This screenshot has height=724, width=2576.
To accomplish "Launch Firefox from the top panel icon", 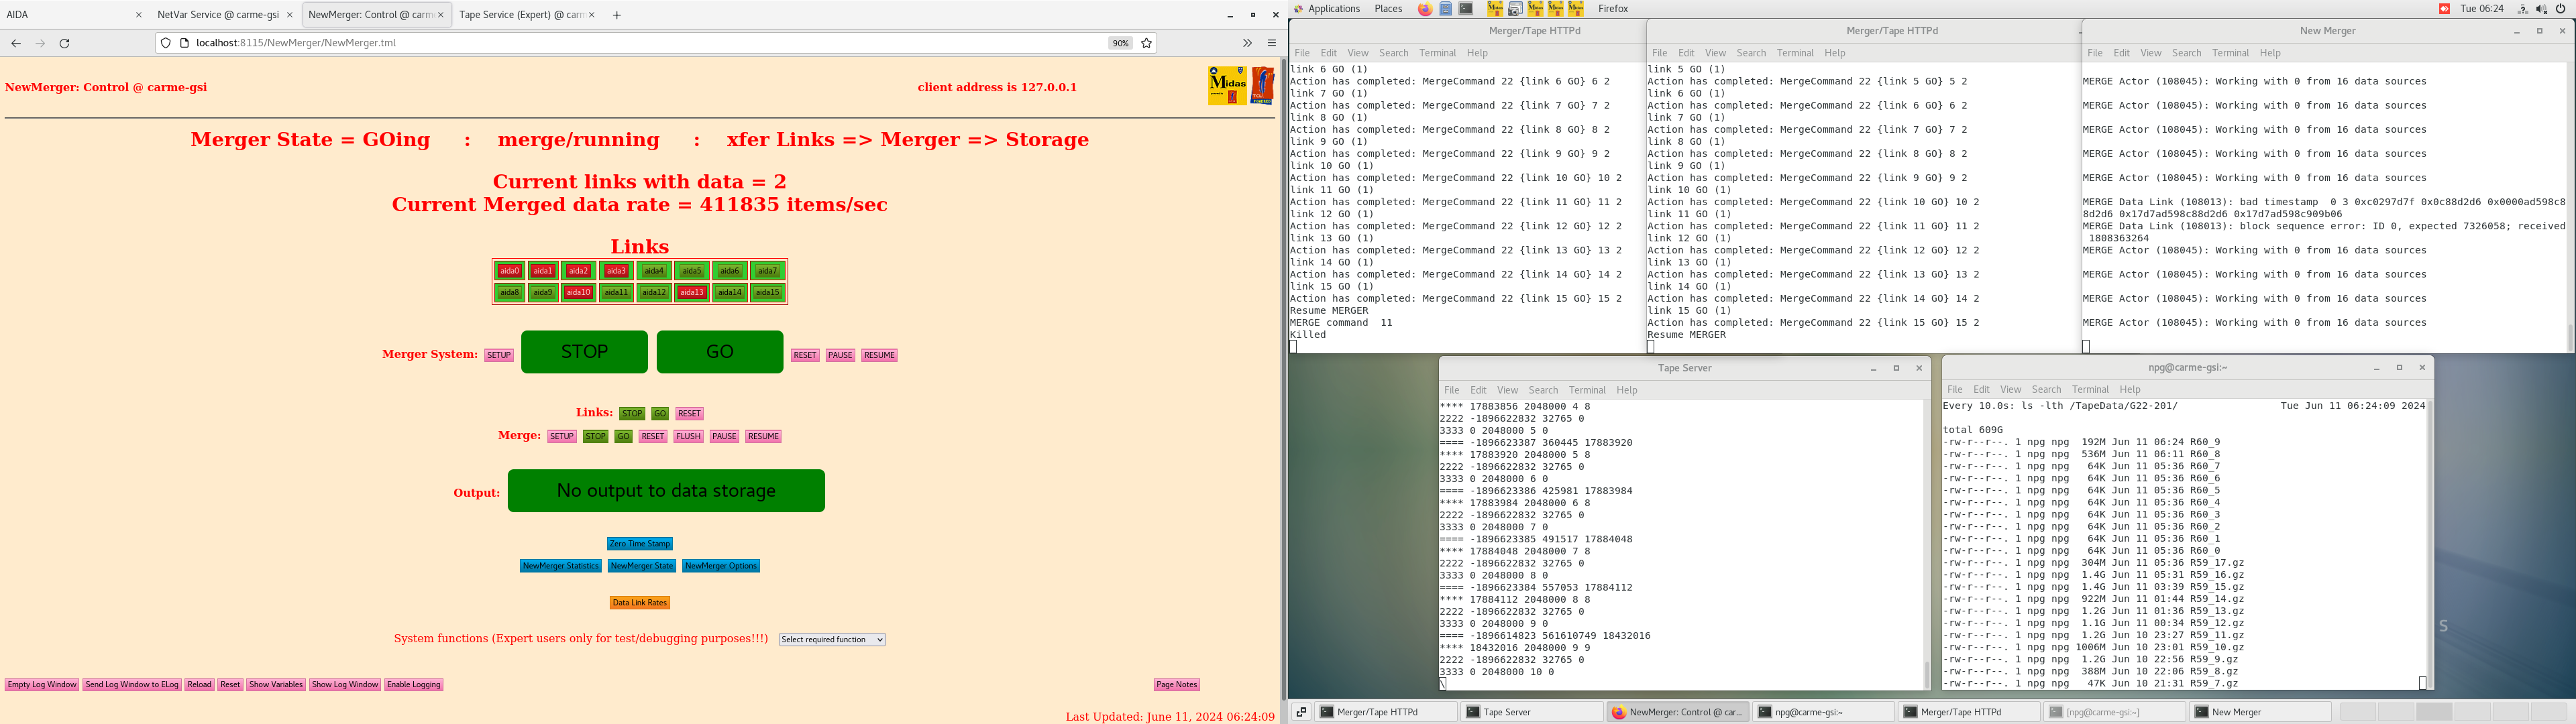I will (1425, 9).
